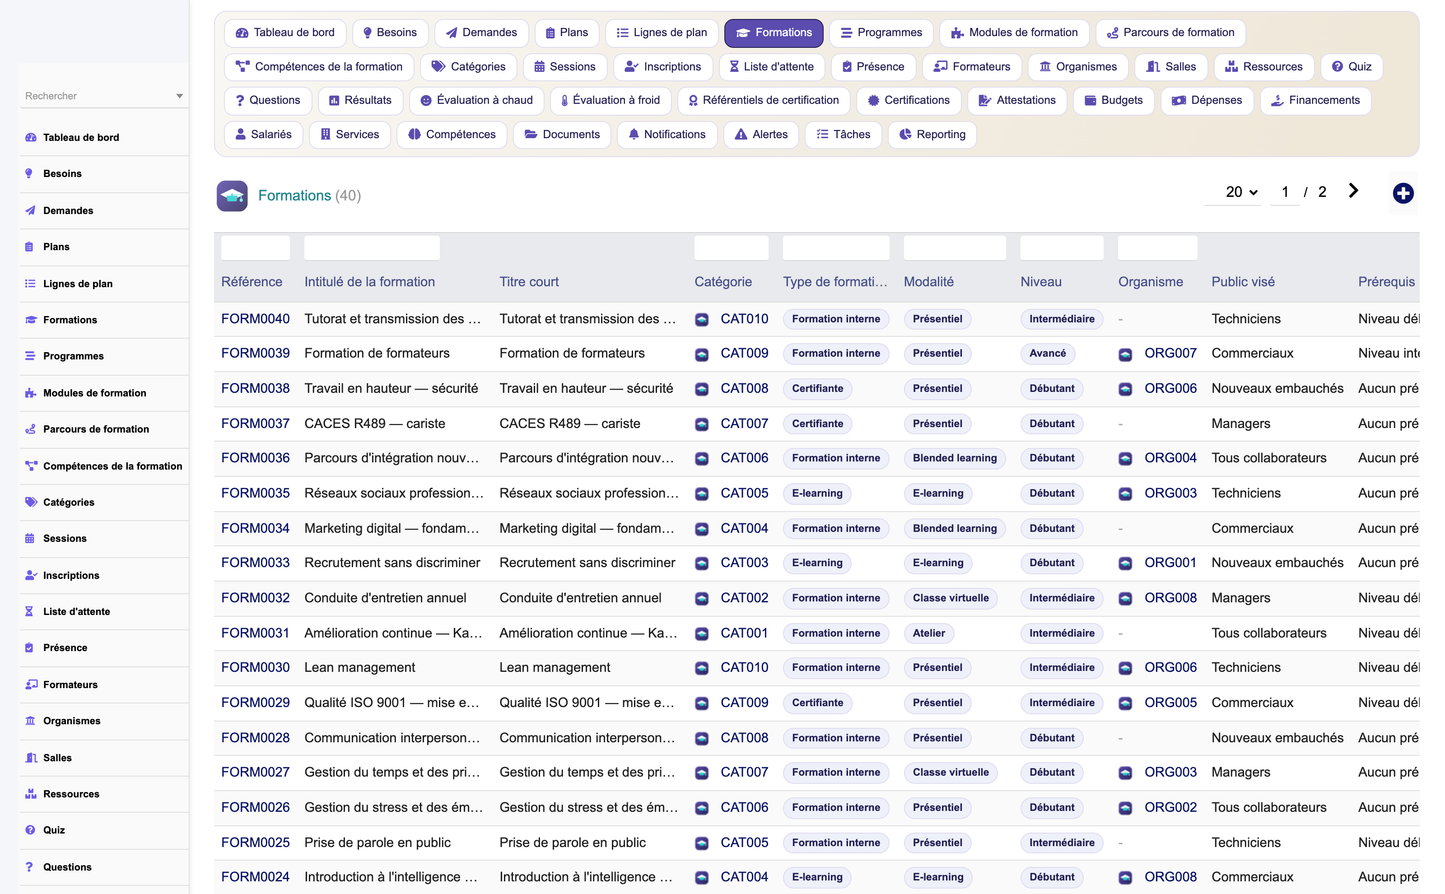Open the Évaluation à chaud tab
The width and height of the screenshot is (1445, 894).
[476, 100]
